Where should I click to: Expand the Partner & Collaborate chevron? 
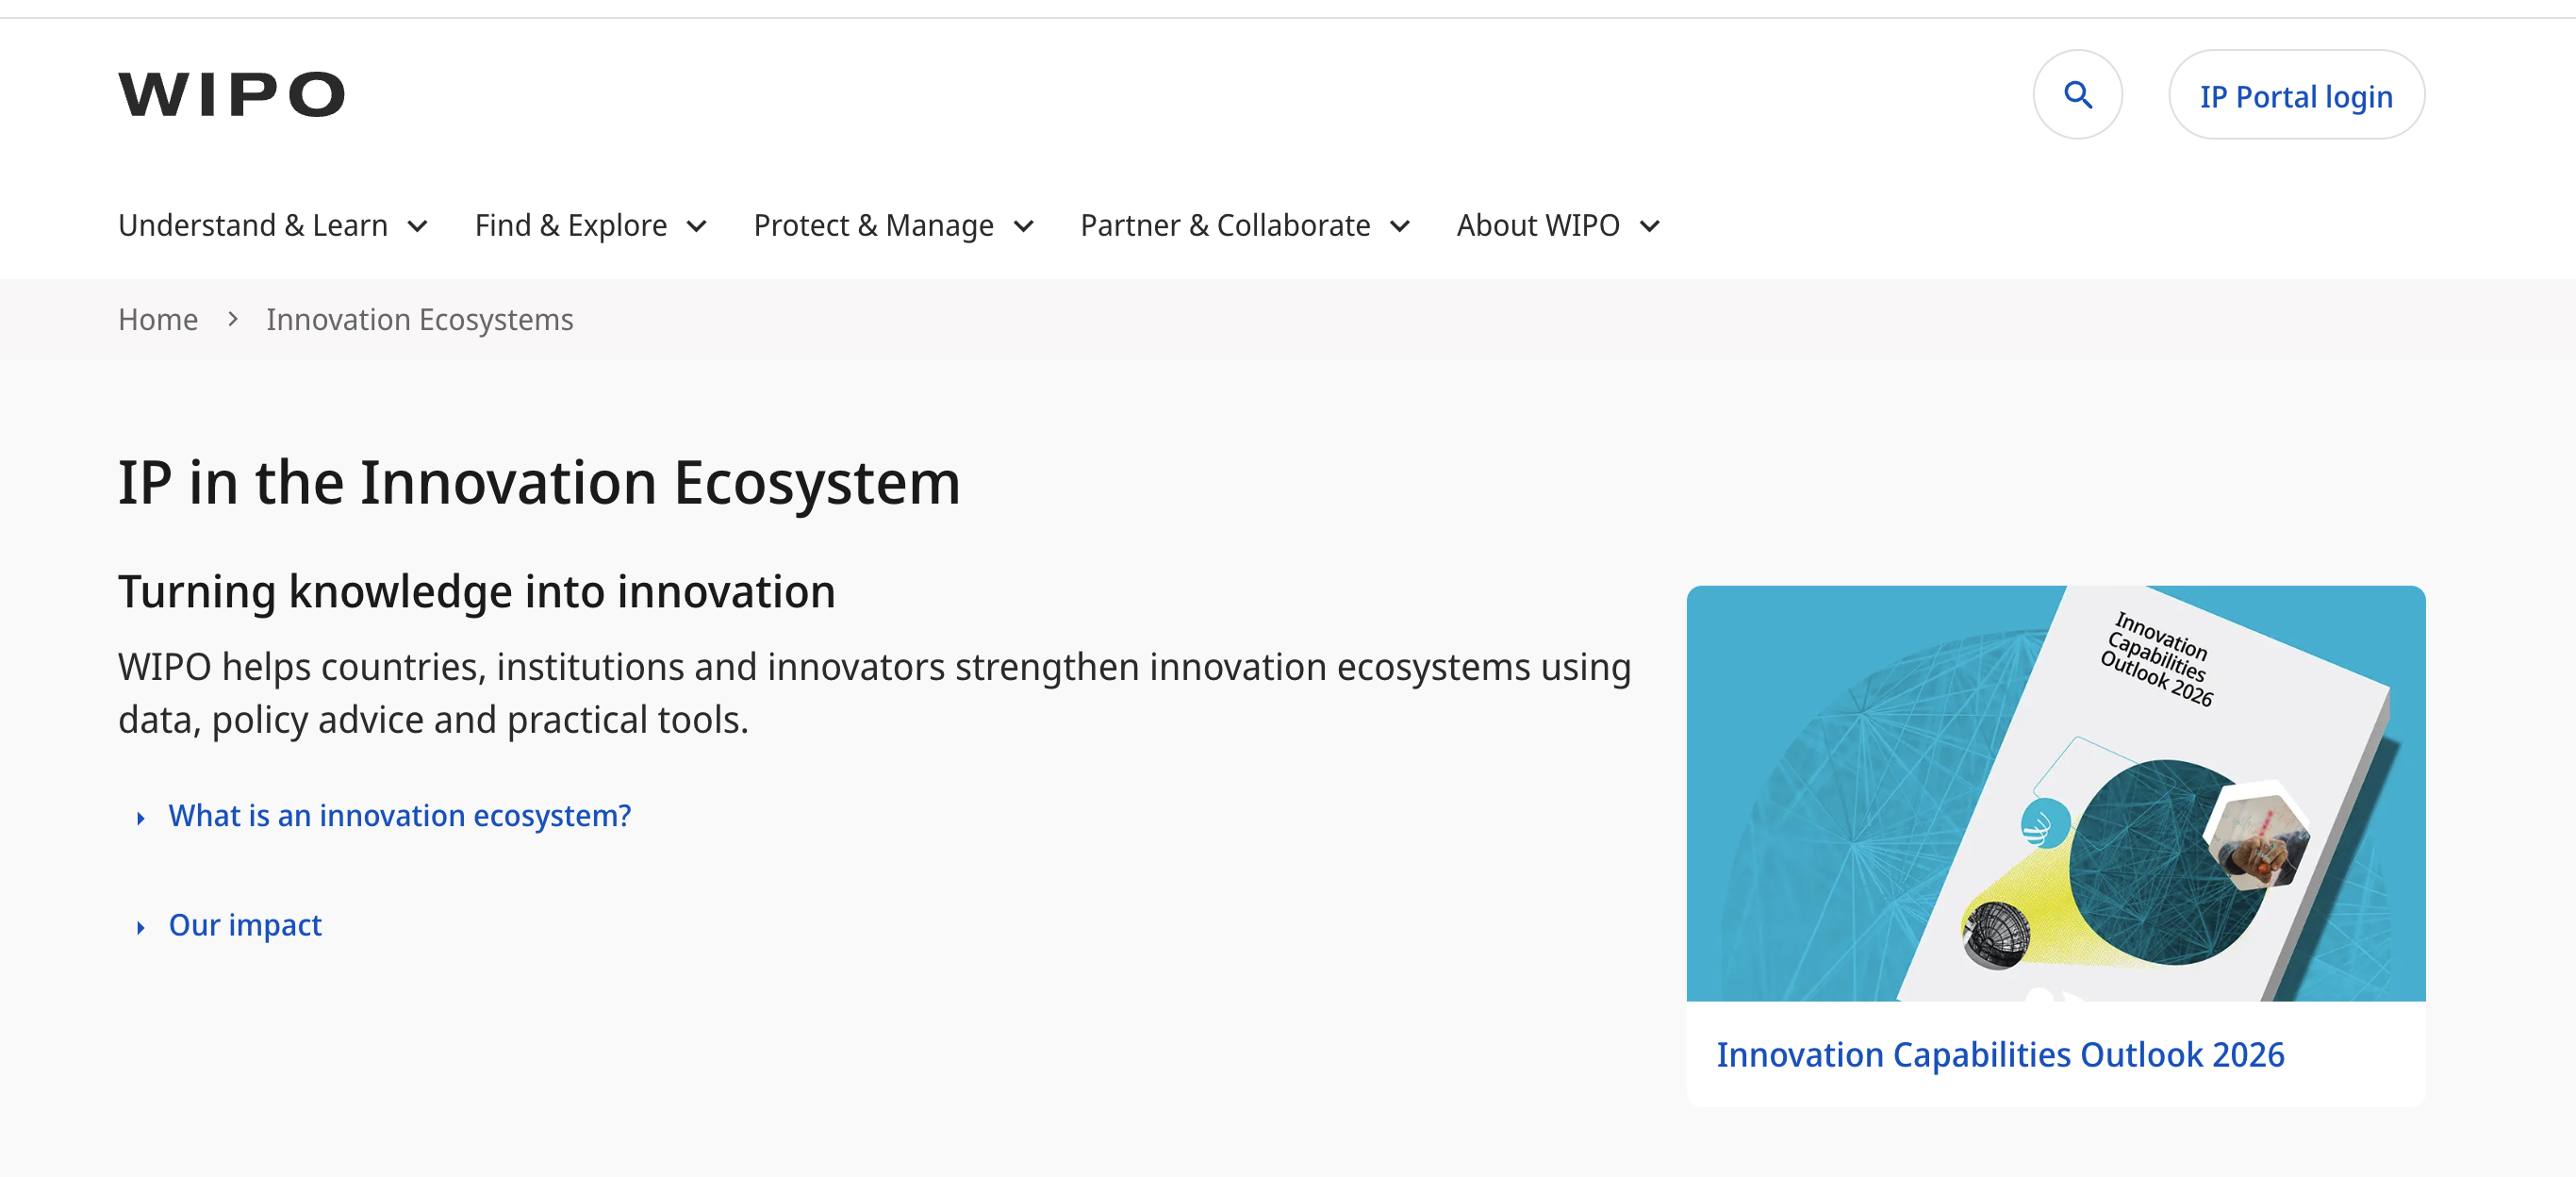click(x=1400, y=227)
